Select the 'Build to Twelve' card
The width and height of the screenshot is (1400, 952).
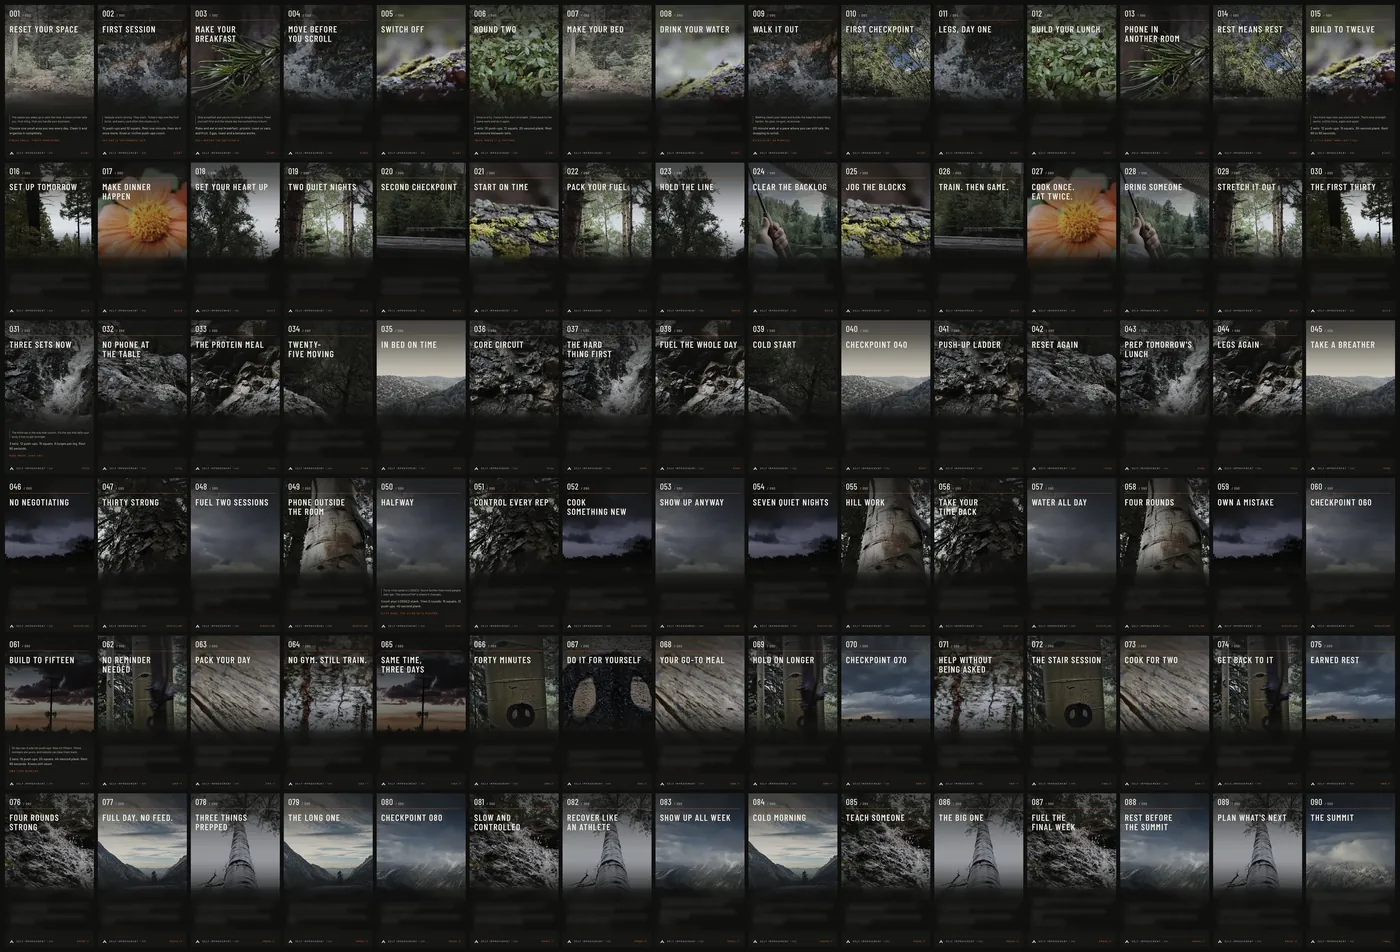coord(1350,81)
